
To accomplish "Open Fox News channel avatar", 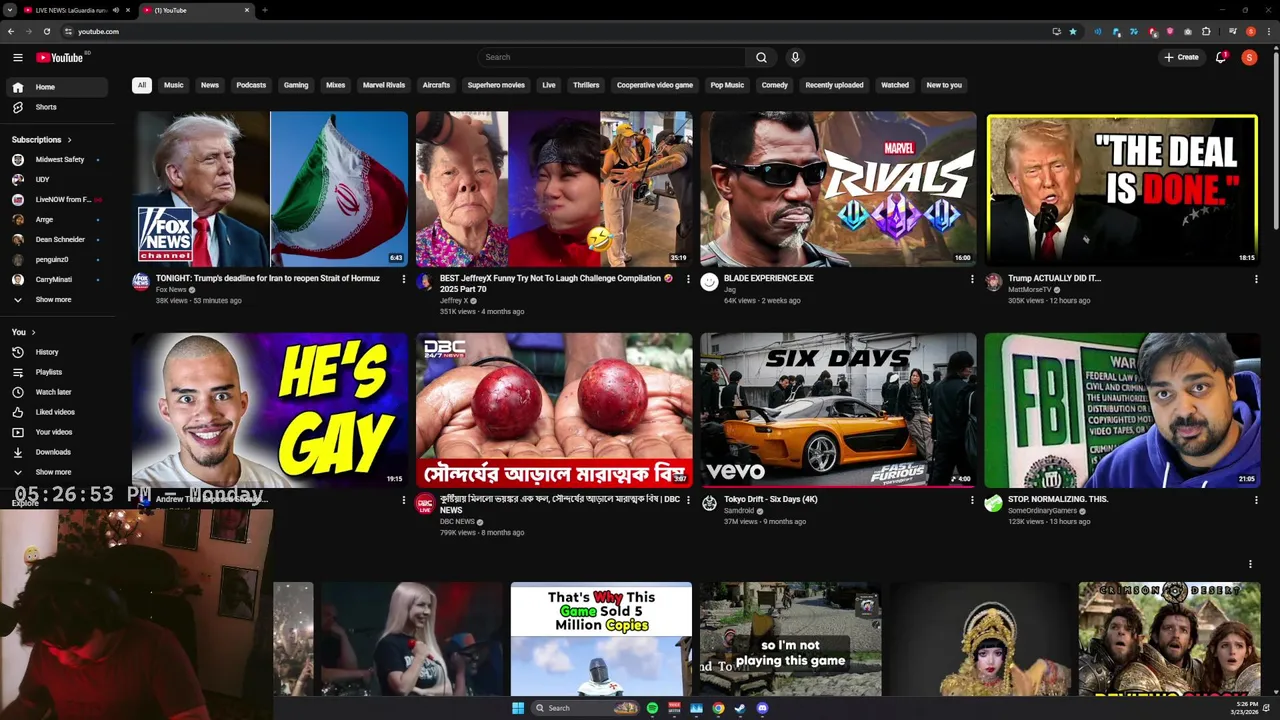I will pos(141,282).
